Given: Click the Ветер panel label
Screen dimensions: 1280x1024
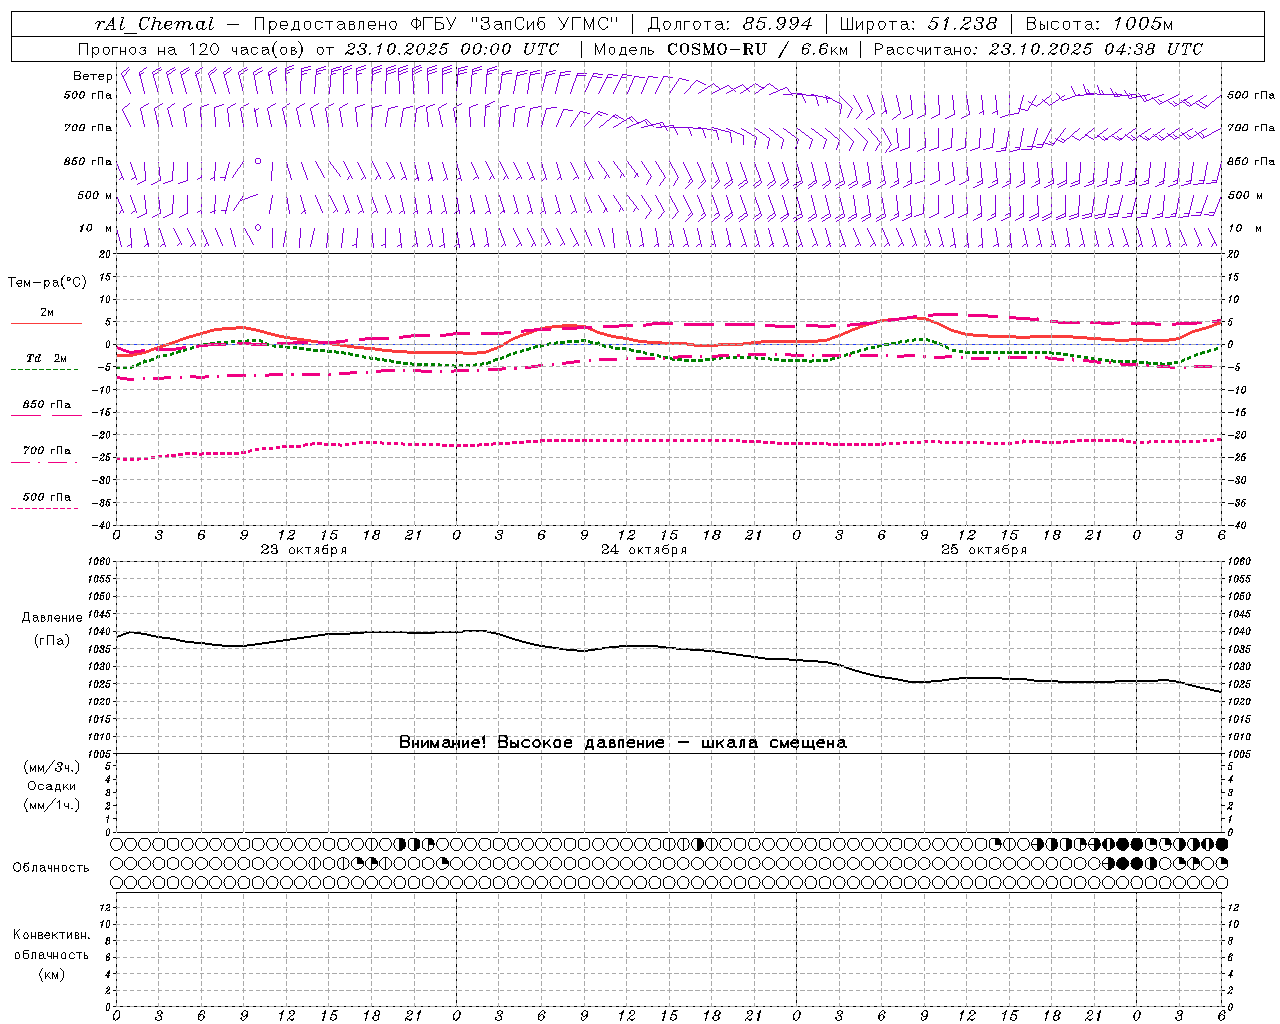Looking at the screenshot, I should point(92,76).
